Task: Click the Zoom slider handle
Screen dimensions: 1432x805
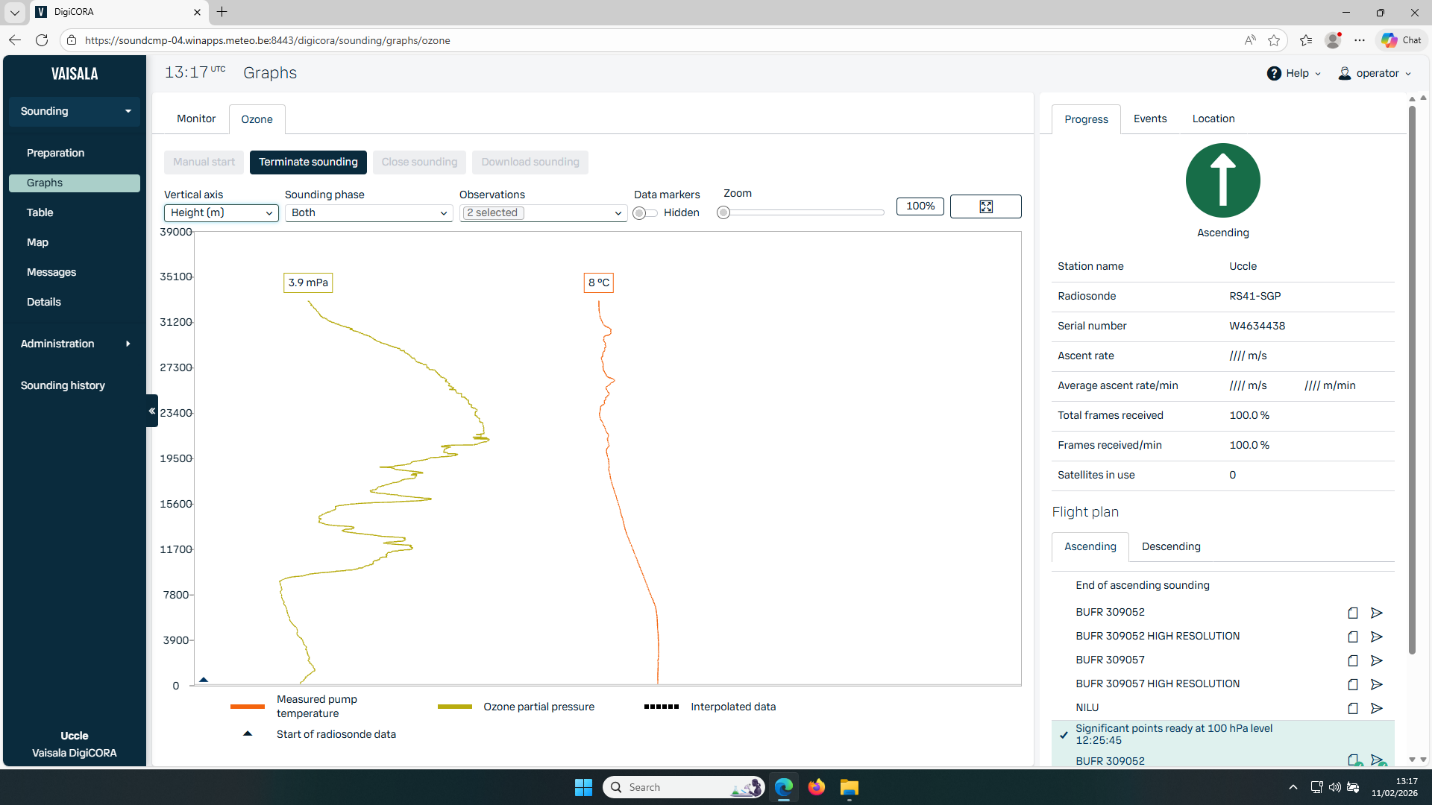Action: (724, 212)
